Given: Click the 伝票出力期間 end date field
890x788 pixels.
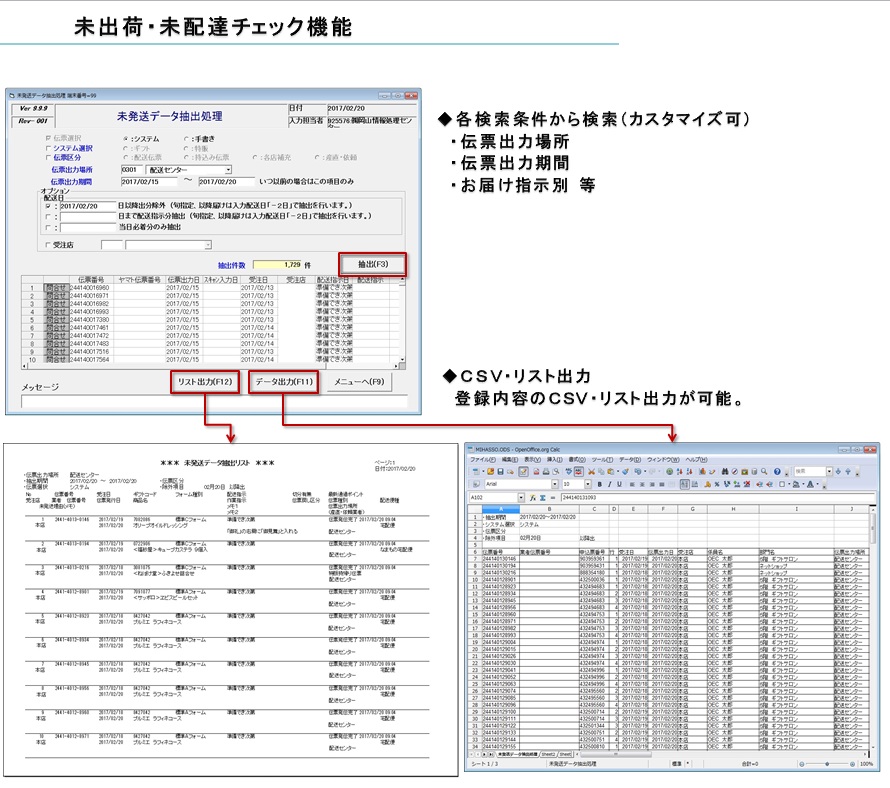Looking at the screenshot, I should coord(227,182).
